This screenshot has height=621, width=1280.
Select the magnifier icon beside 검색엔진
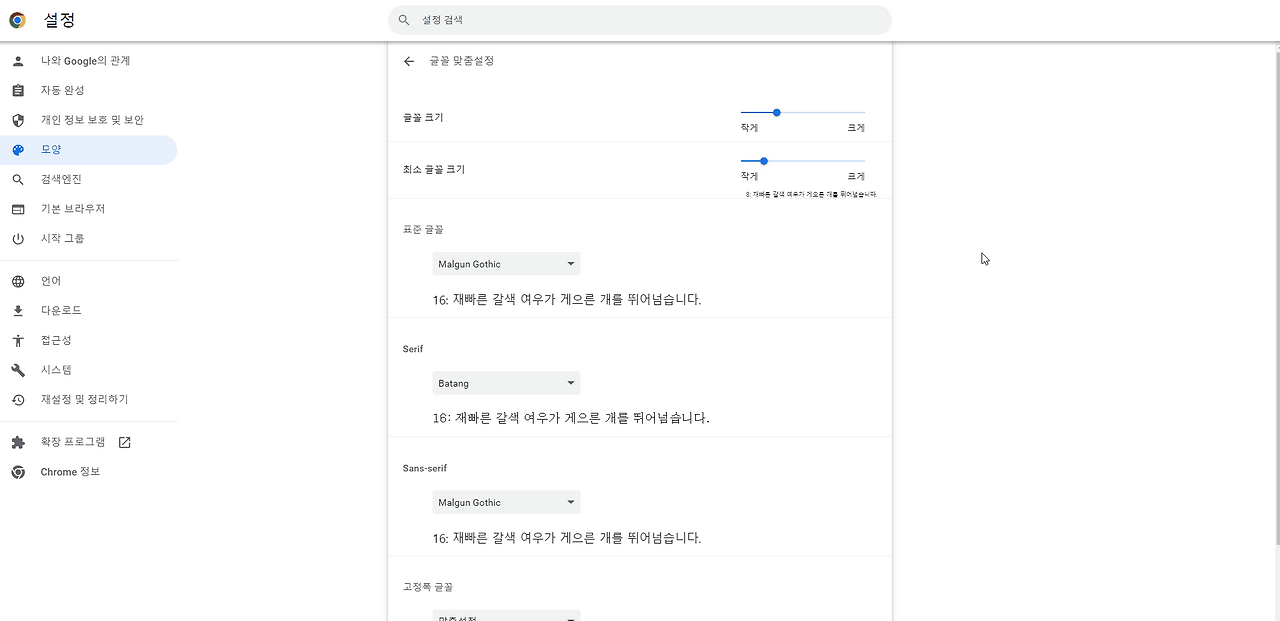coord(17,179)
